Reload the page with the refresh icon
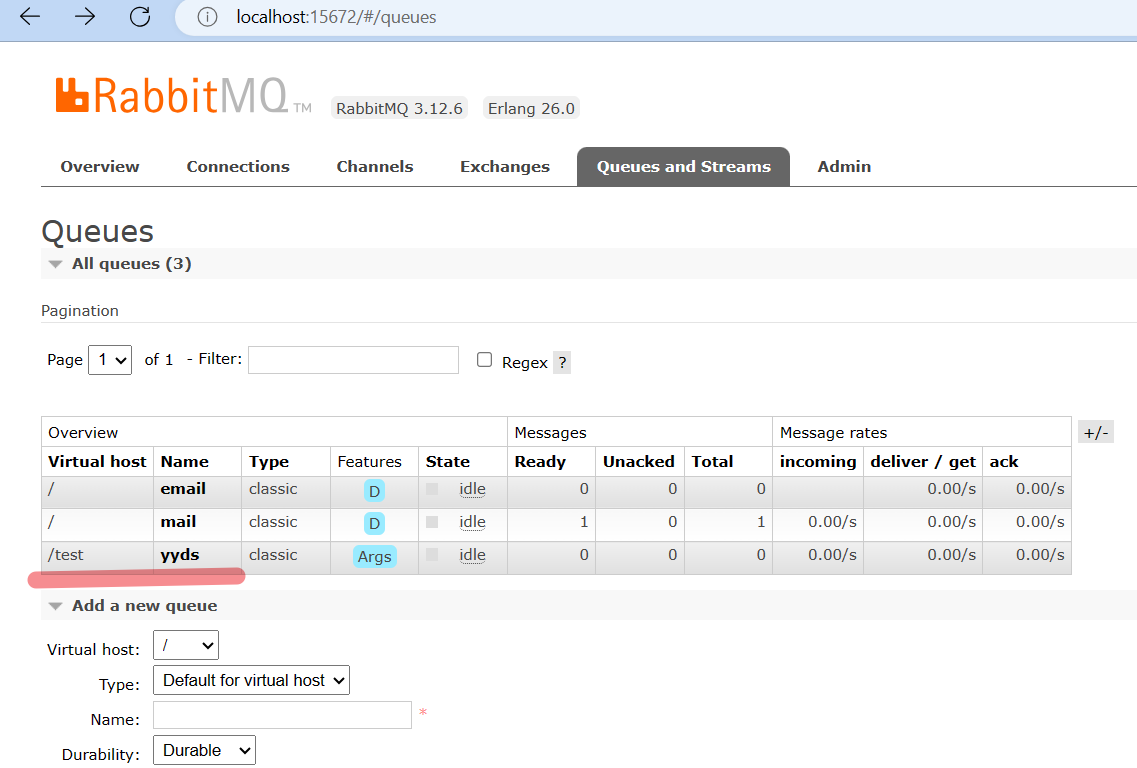 tap(140, 17)
